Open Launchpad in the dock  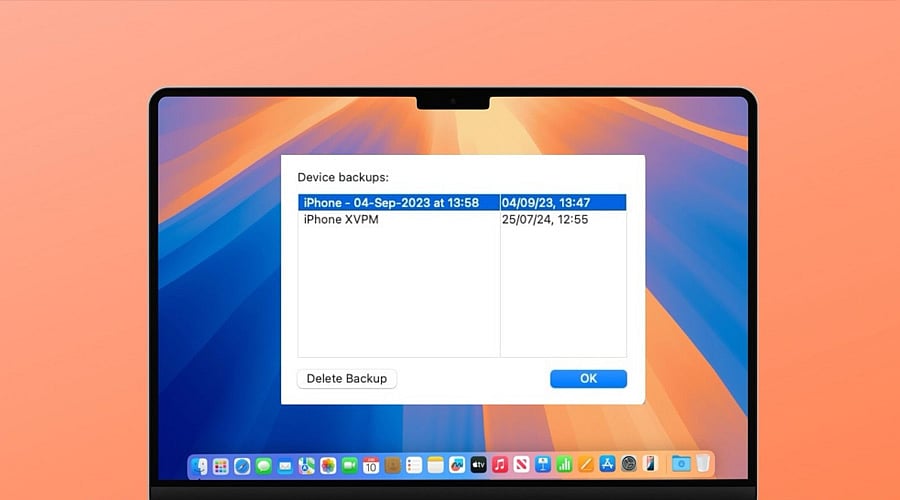[x=220, y=466]
